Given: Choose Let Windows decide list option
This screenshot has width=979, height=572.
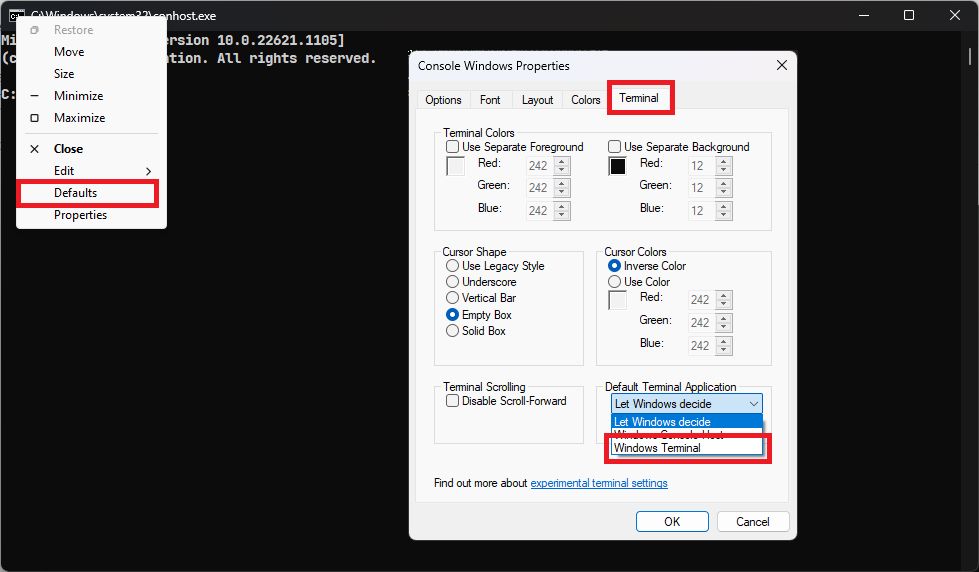Looking at the screenshot, I should [686, 422].
